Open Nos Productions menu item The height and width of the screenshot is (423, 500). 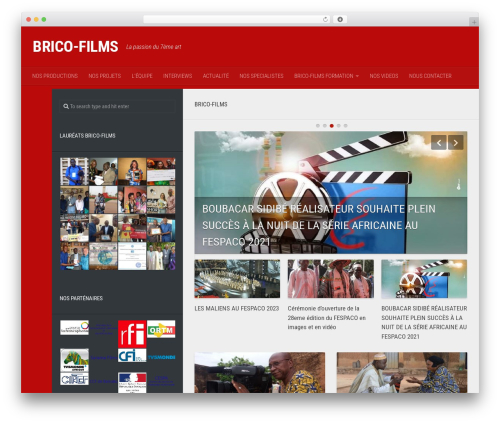point(55,76)
